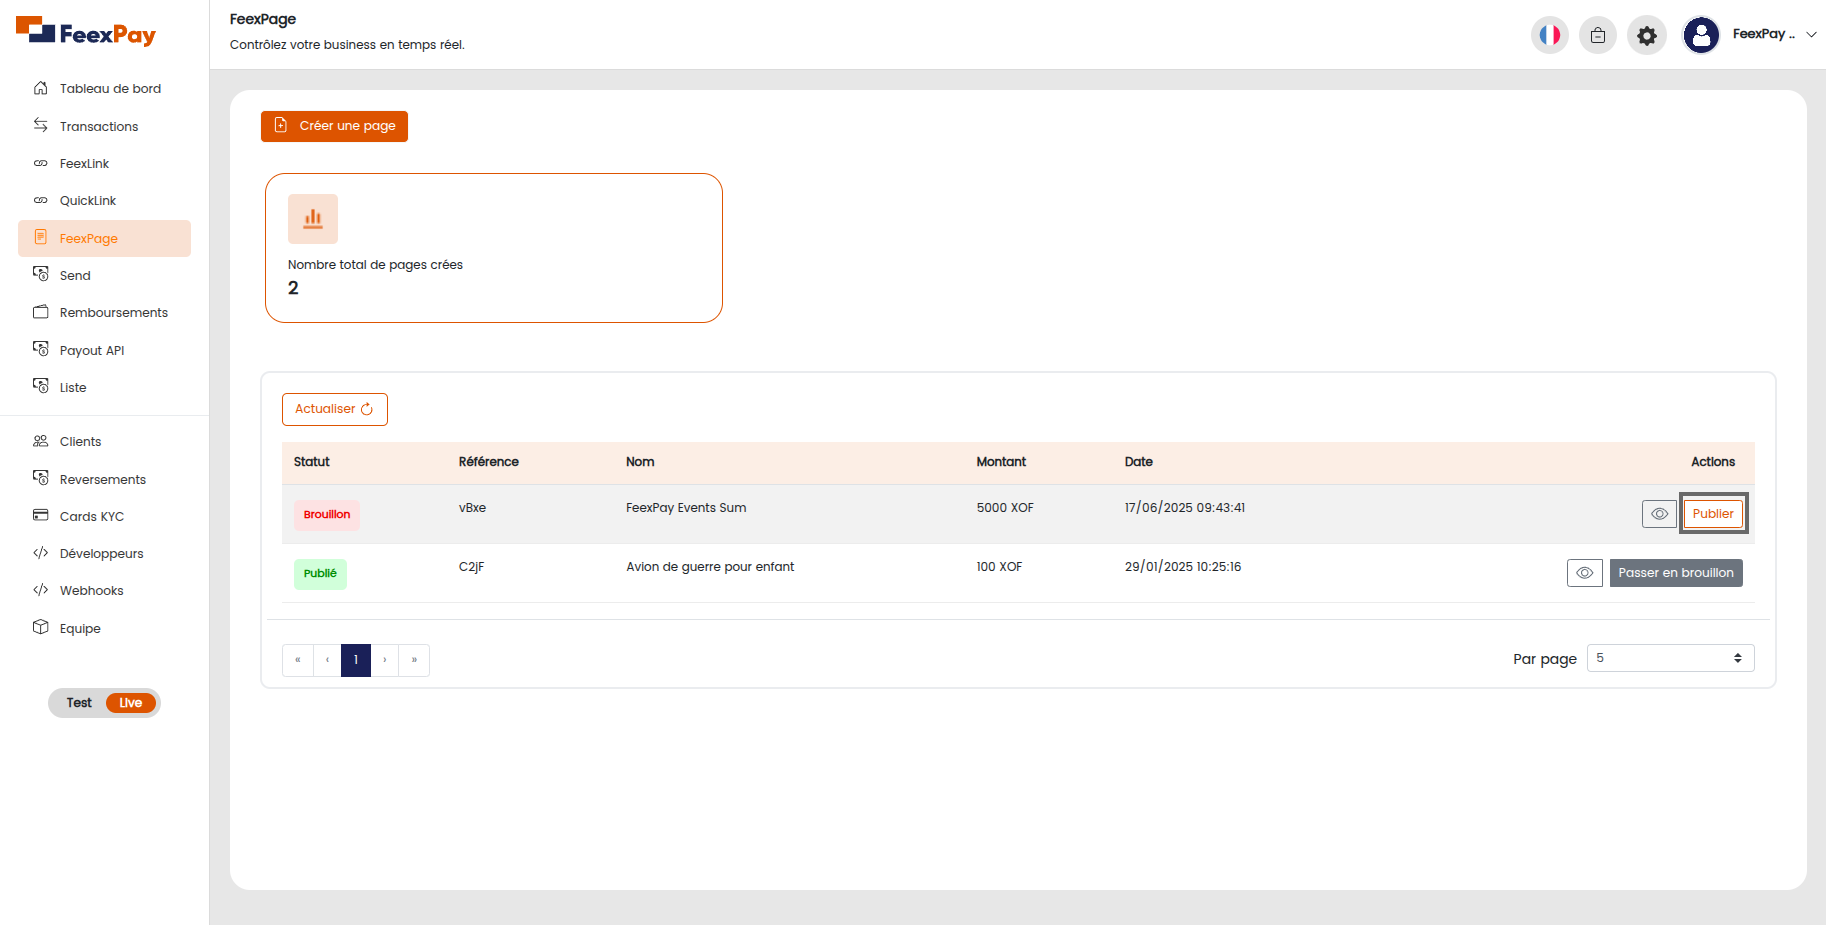Click Créer une page button

pos(334,126)
